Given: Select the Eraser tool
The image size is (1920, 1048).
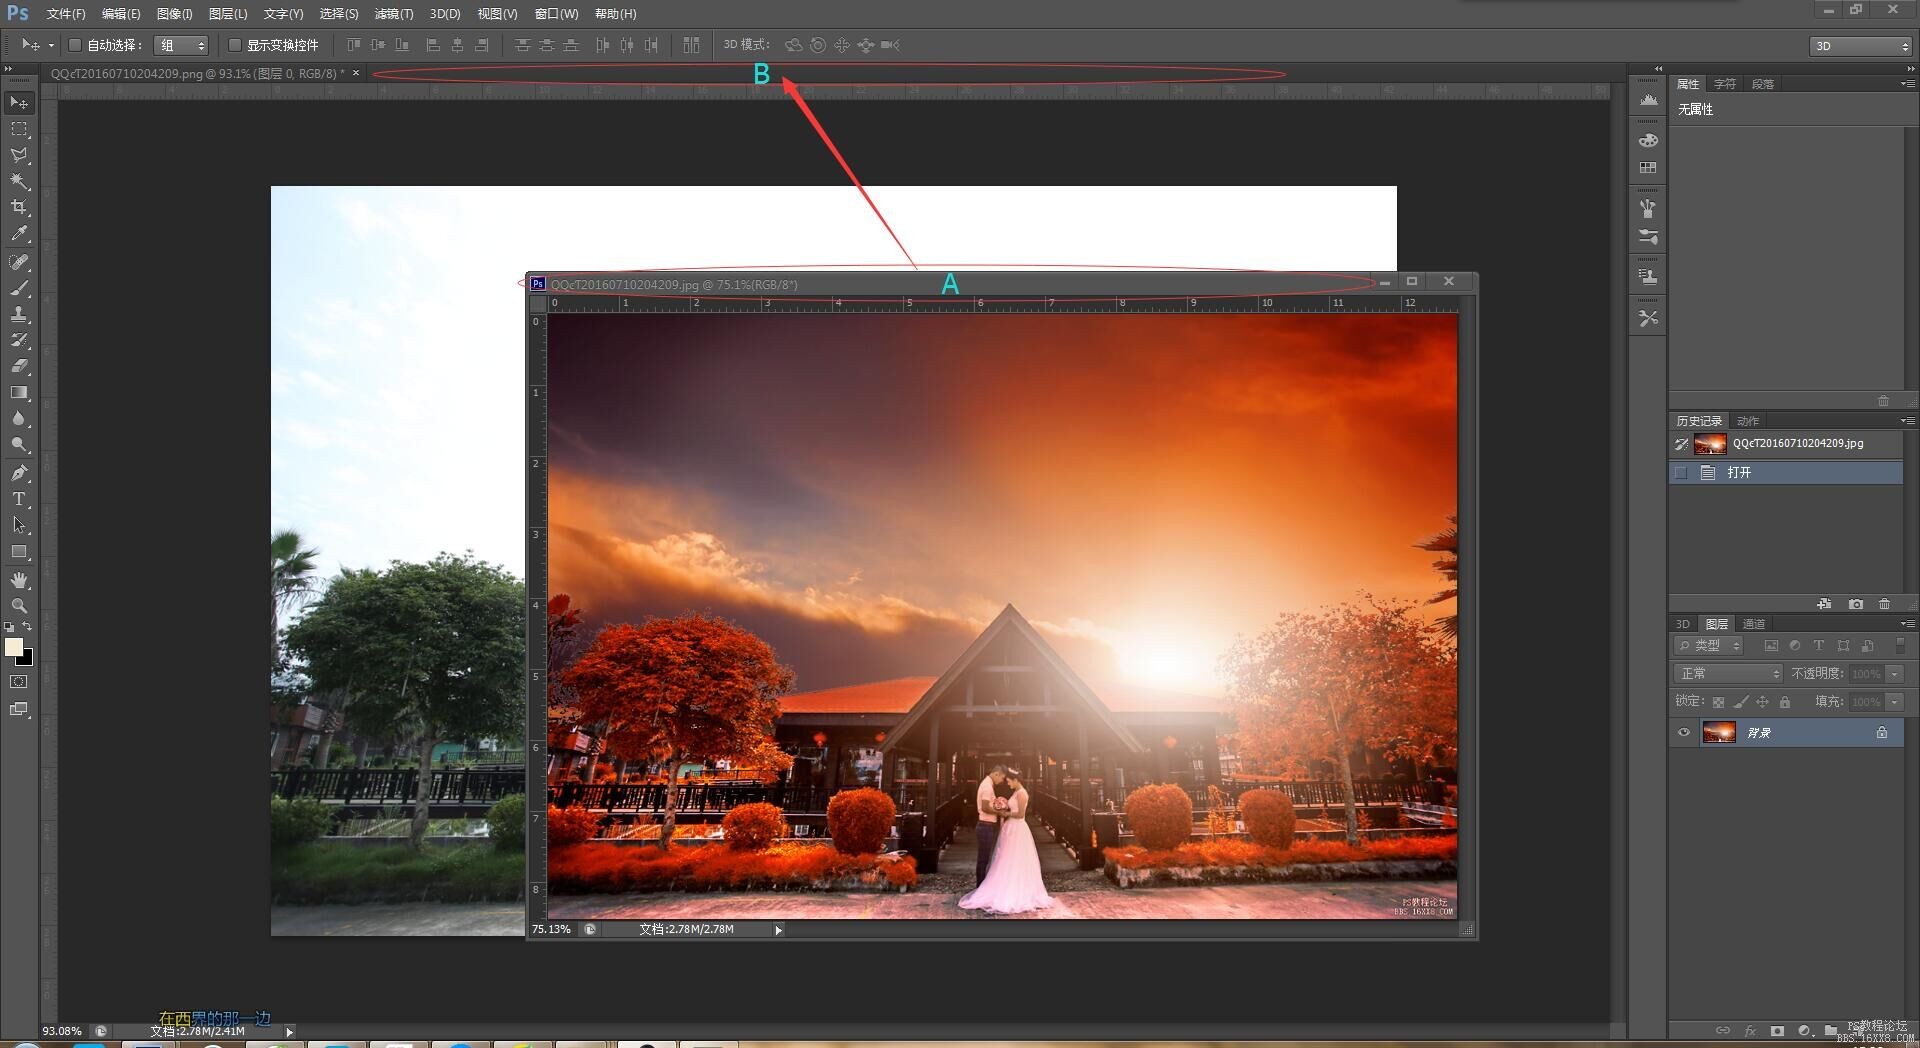Looking at the screenshot, I should (19, 366).
